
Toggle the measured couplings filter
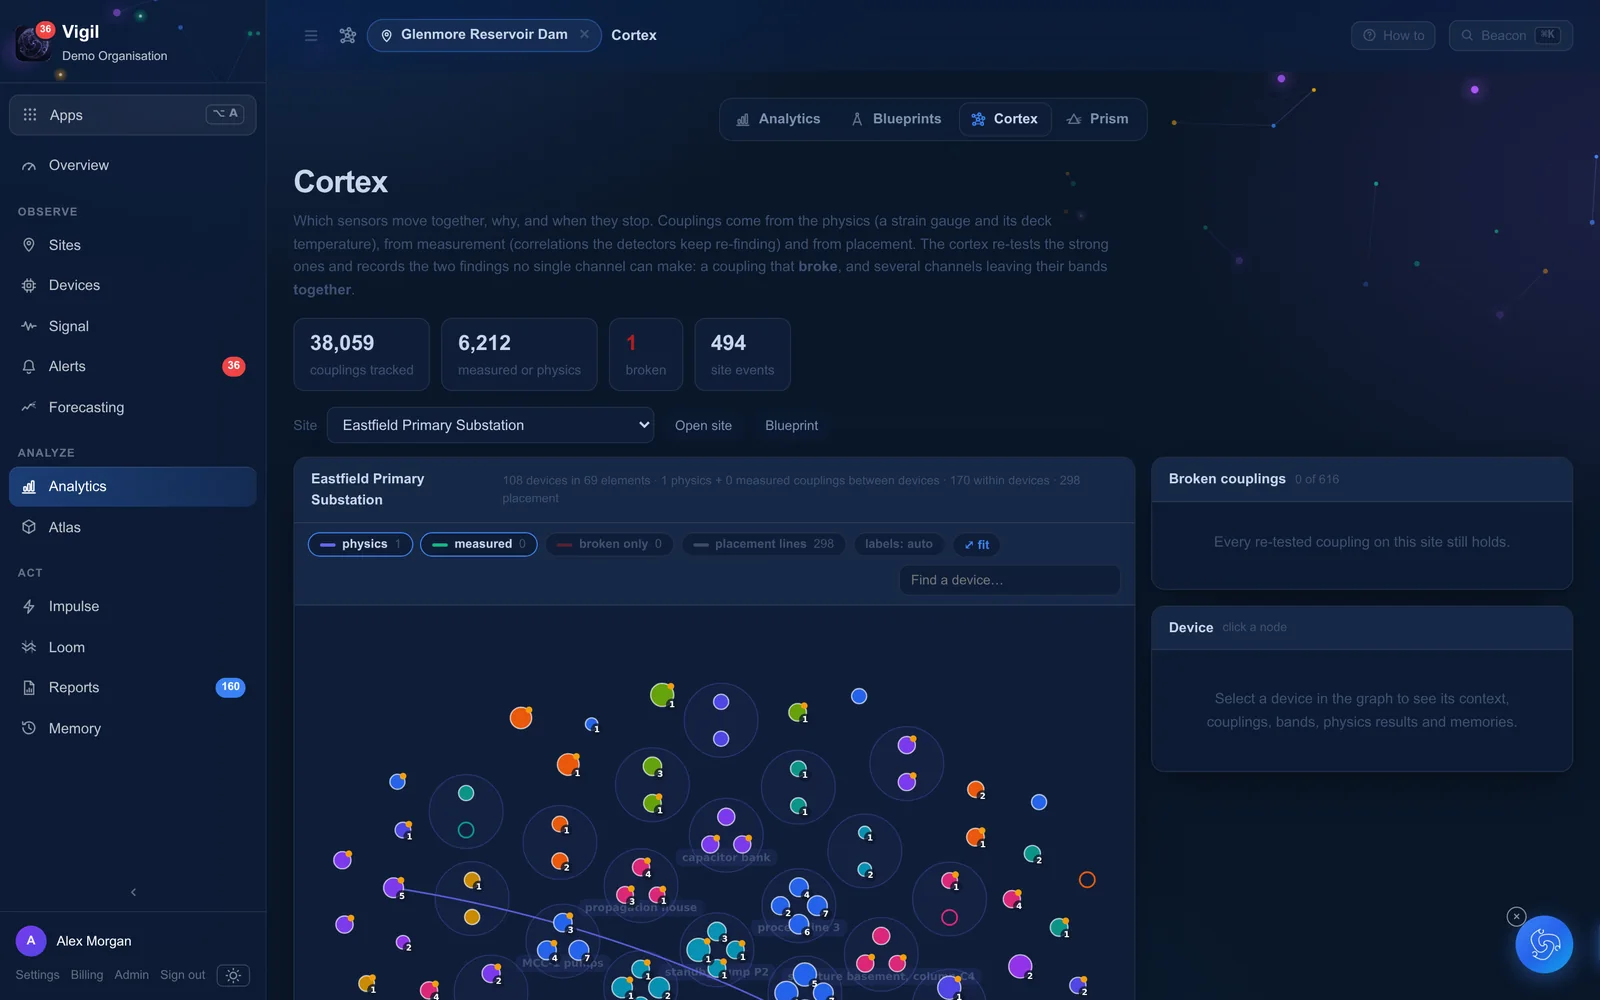tap(479, 544)
